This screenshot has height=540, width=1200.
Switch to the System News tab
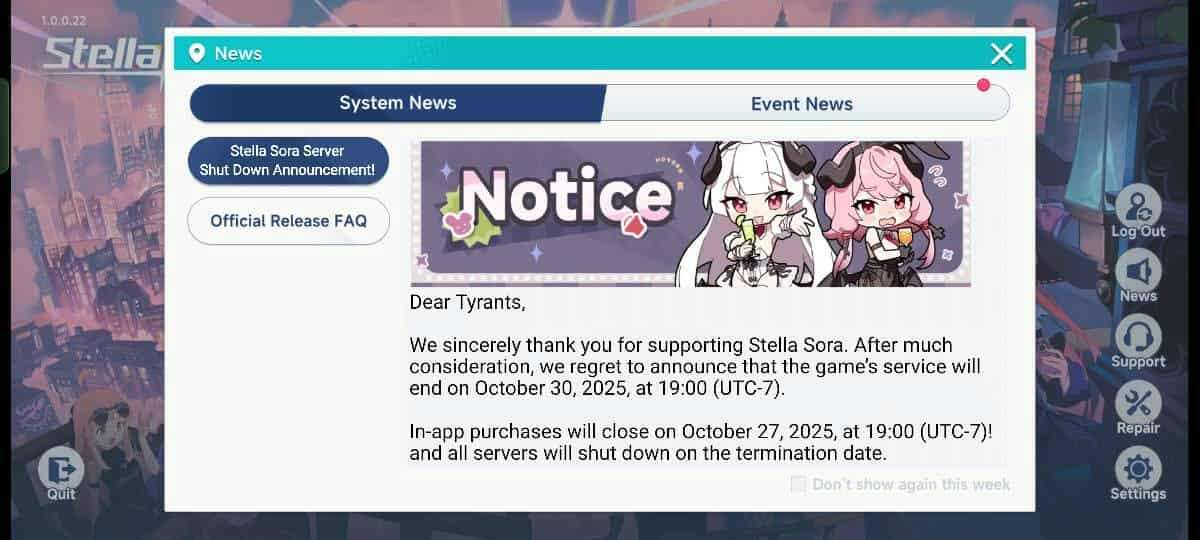tap(397, 103)
